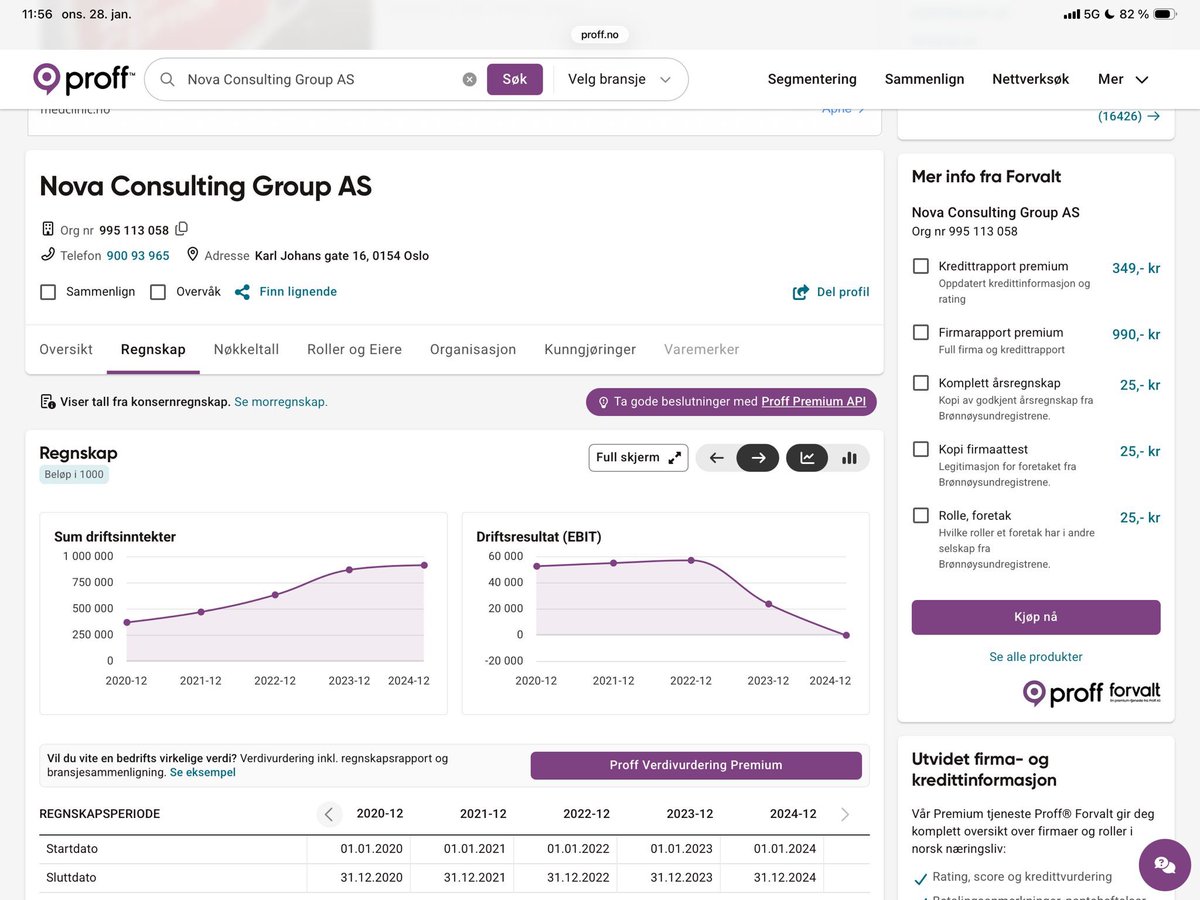Switch to the Varemerker tab
The width and height of the screenshot is (1200, 900).
click(x=701, y=349)
